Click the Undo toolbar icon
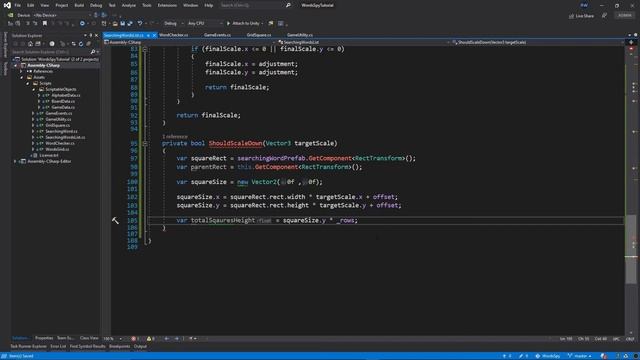Viewport: 640px width, 360px height. point(140,23)
